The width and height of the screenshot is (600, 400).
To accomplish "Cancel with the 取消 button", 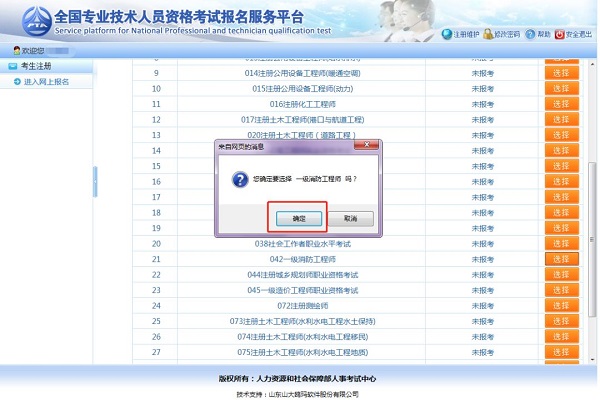I will (x=351, y=219).
